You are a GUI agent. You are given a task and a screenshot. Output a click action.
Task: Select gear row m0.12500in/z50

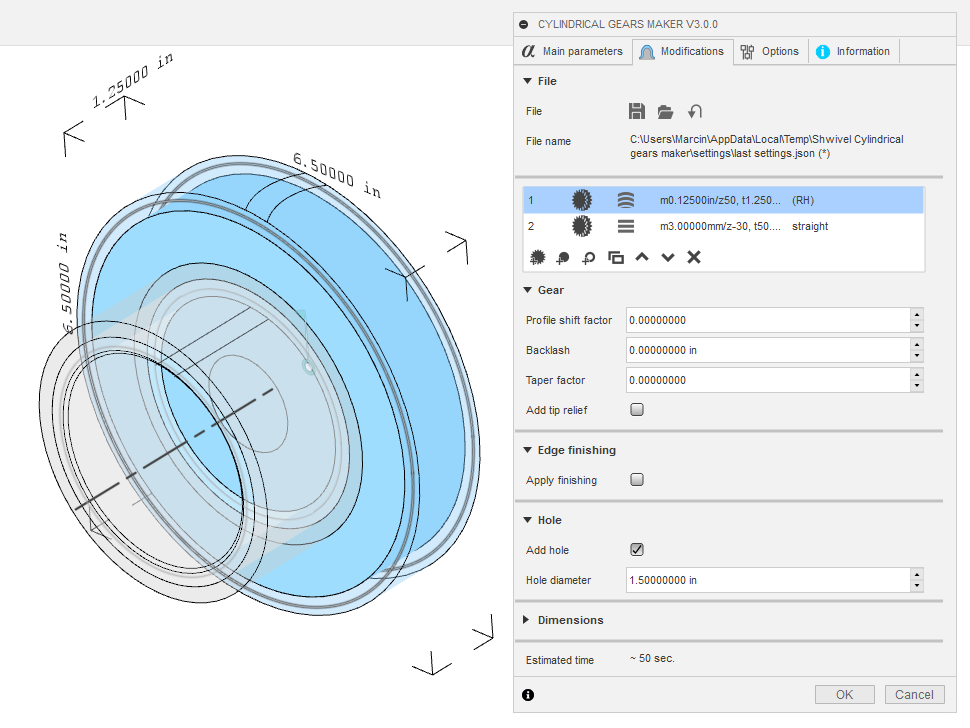point(723,200)
